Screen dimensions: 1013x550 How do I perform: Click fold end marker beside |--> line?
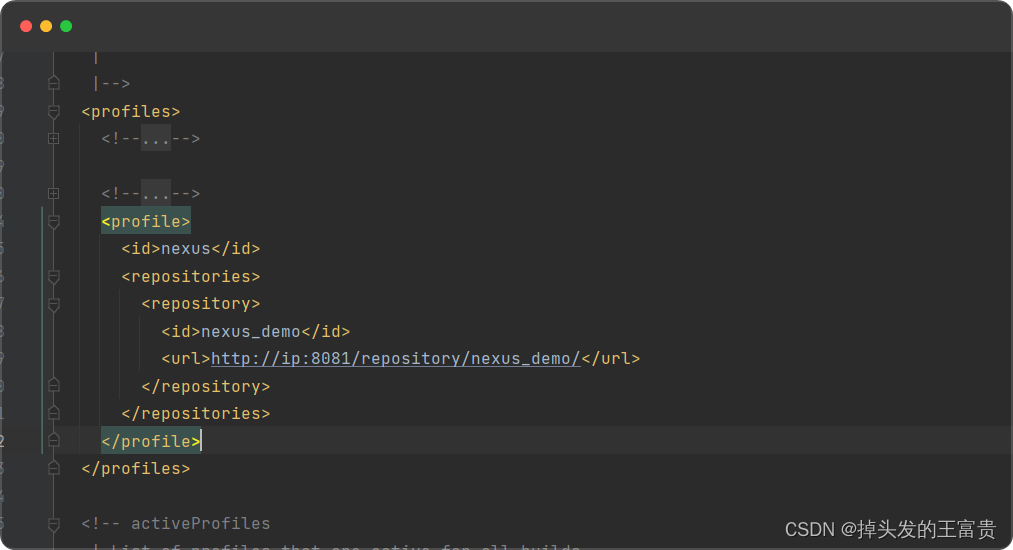point(54,83)
